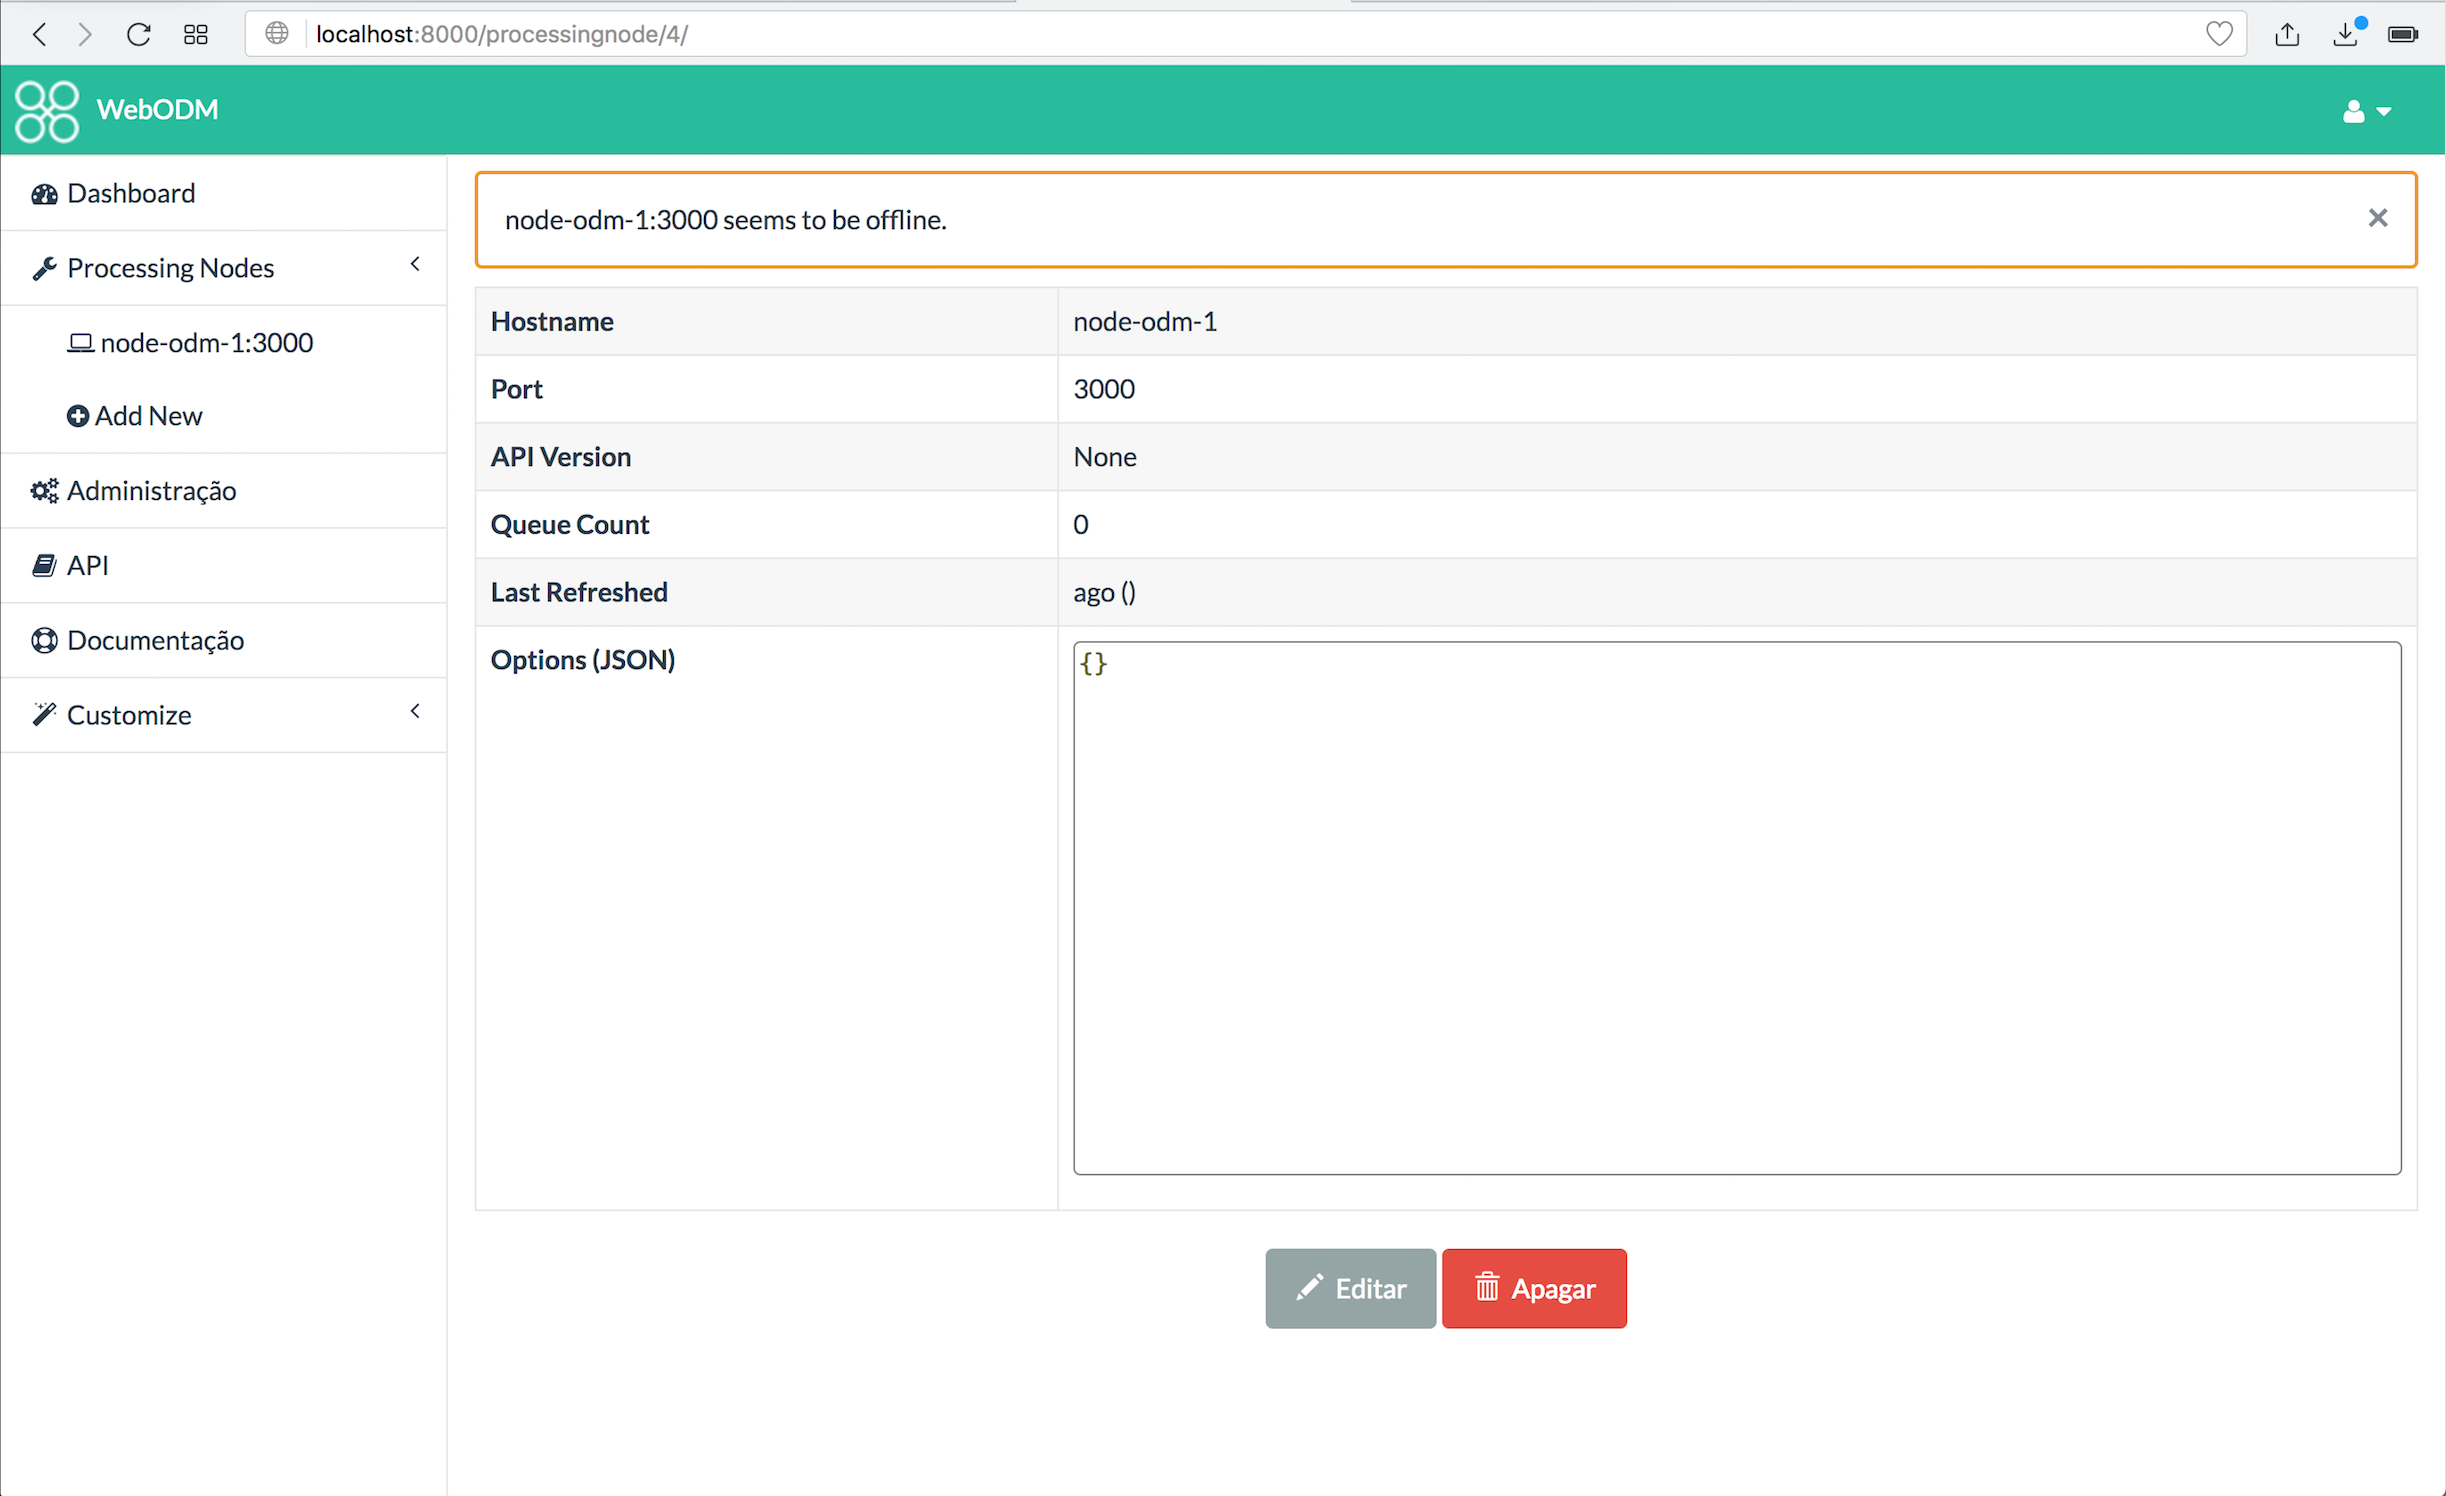This screenshot has width=2446, height=1496.
Task: Open the Dashboard page from the sidebar
Action: click(131, 192)
